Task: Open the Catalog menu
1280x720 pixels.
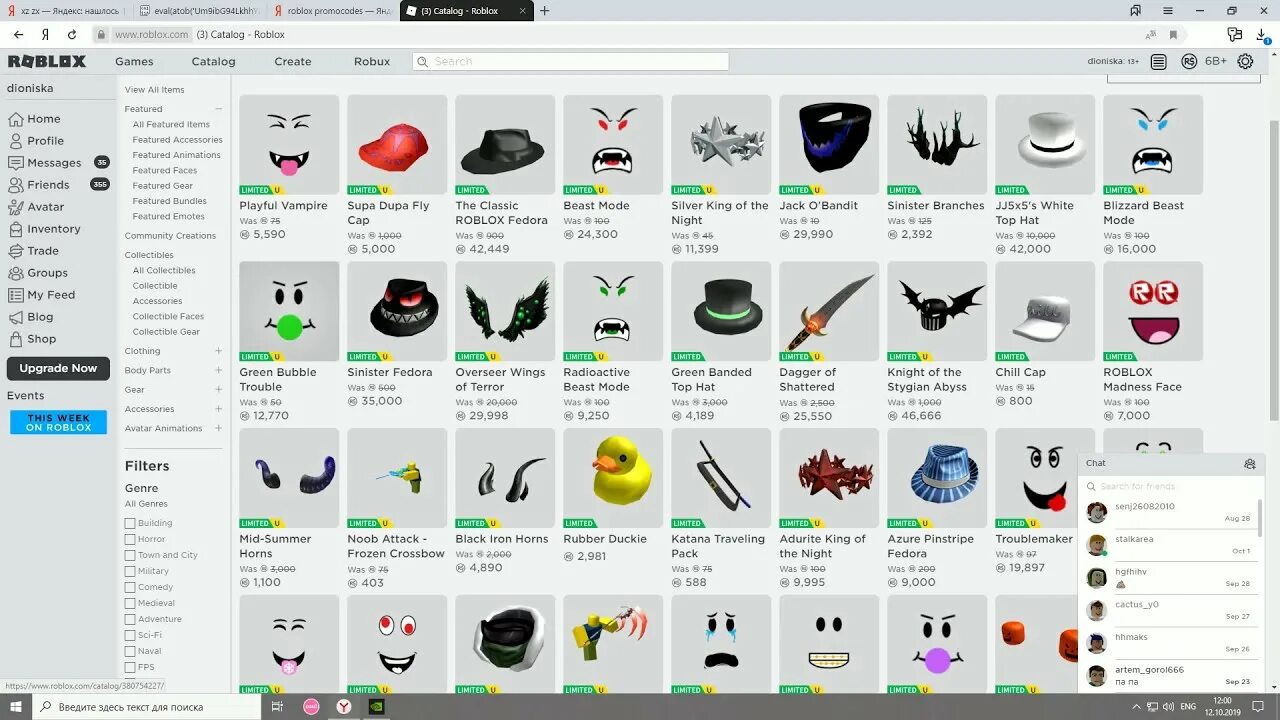Action: tap(213, 62)
